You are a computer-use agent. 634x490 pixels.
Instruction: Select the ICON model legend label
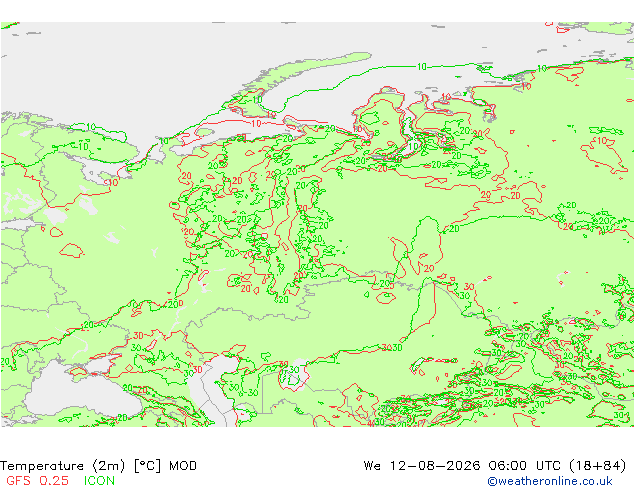tap(99, 481)
